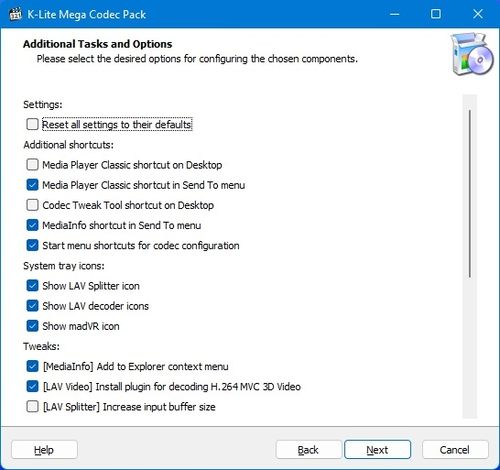Minimize the K-Lite installer window
This screenshot has height=470, width=500.
pos(395,14)
